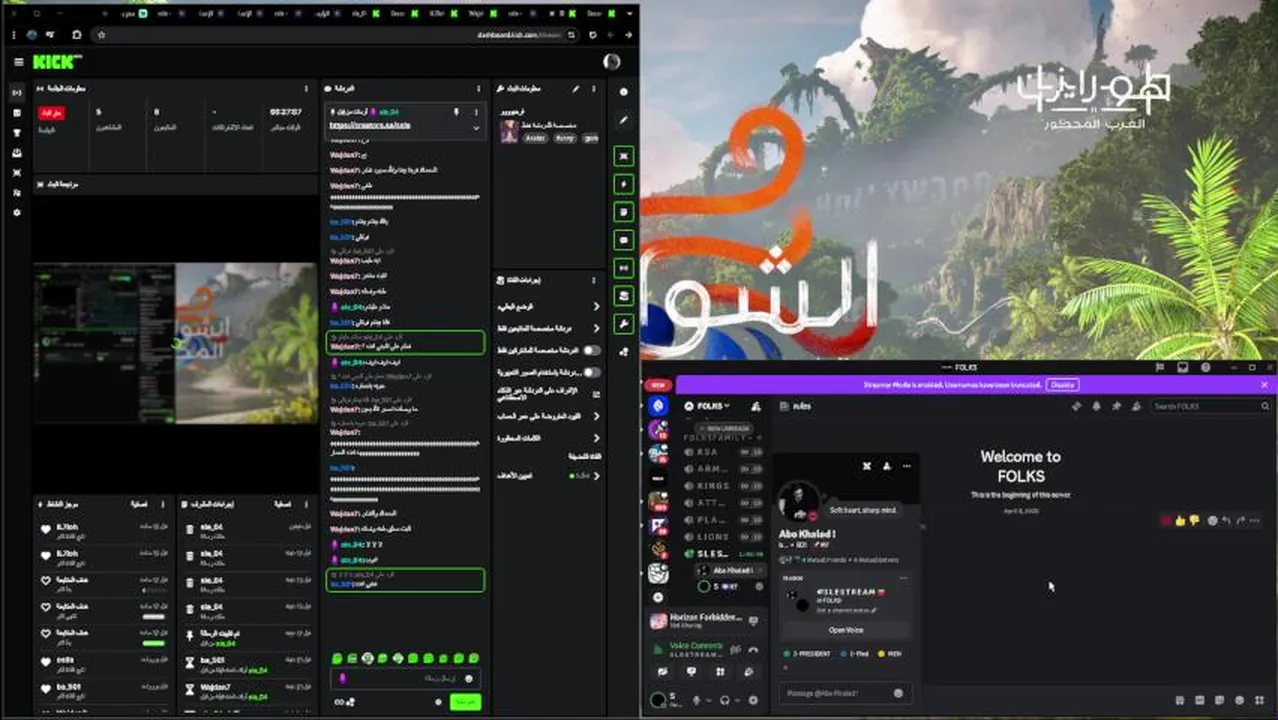1278x720 pixels.
Task: Select the broadcast icon in Kick left sidebar
Action: (x=16, y=93)
